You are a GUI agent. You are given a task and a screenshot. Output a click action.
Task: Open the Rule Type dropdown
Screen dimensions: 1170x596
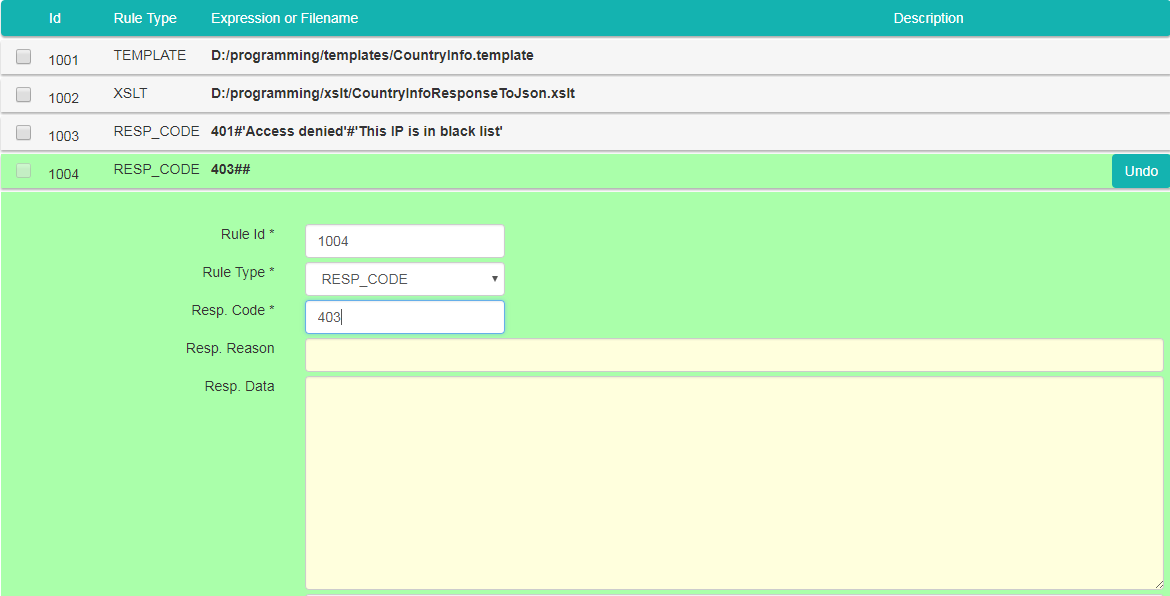404,279
